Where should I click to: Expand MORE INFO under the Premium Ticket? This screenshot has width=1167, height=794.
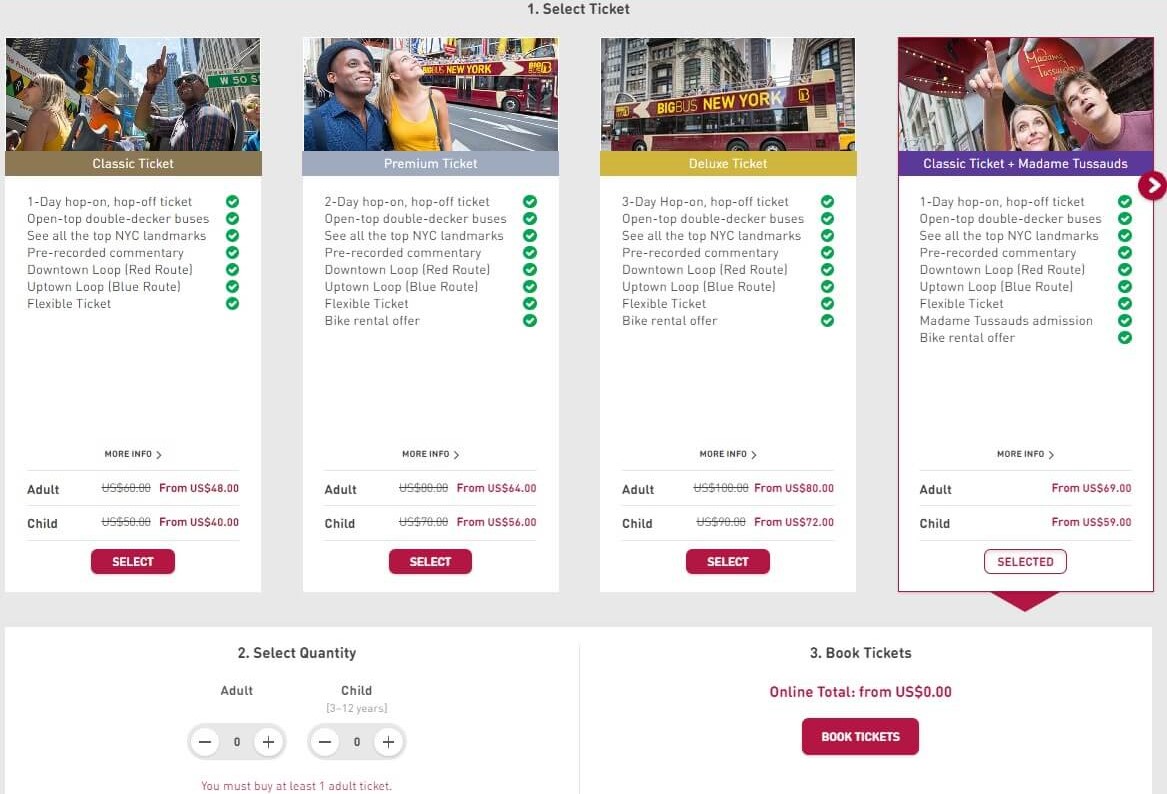coord(430,454)
